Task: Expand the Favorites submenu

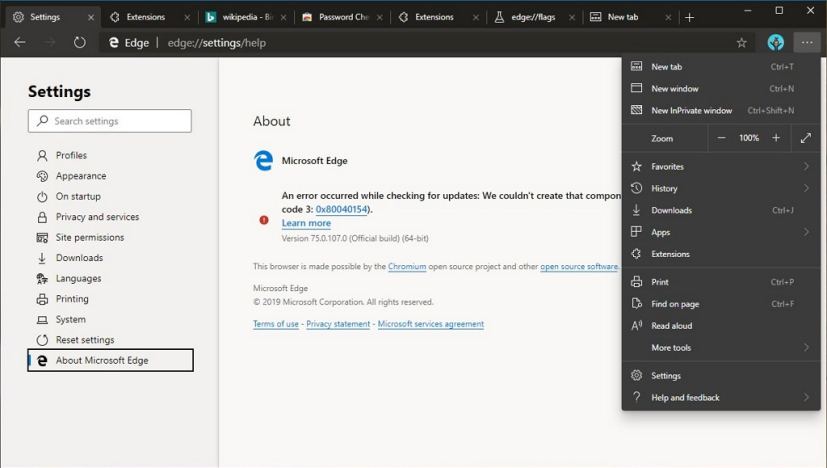Action: pos(806,166)
